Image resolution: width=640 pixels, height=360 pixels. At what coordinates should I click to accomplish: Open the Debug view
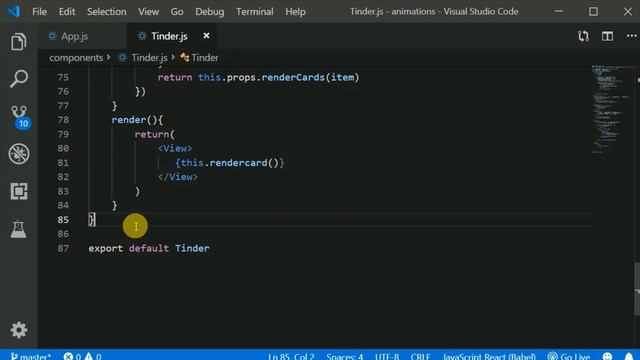(18, 154)
